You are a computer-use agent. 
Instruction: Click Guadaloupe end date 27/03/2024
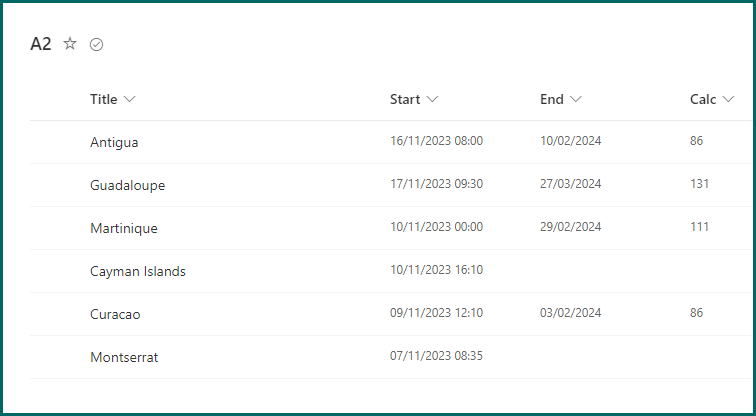point(570,184)
